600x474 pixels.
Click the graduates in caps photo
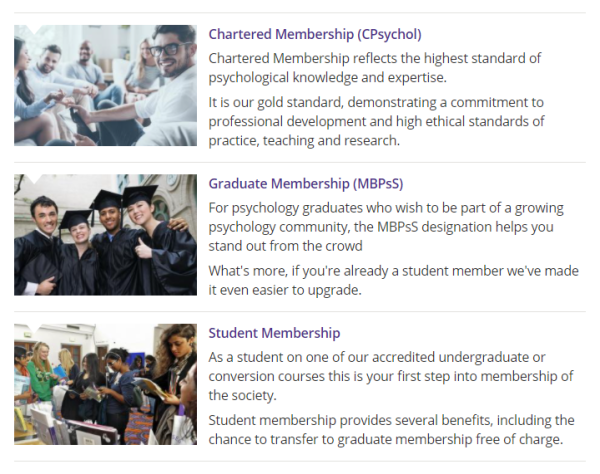(x=106, y=235)
